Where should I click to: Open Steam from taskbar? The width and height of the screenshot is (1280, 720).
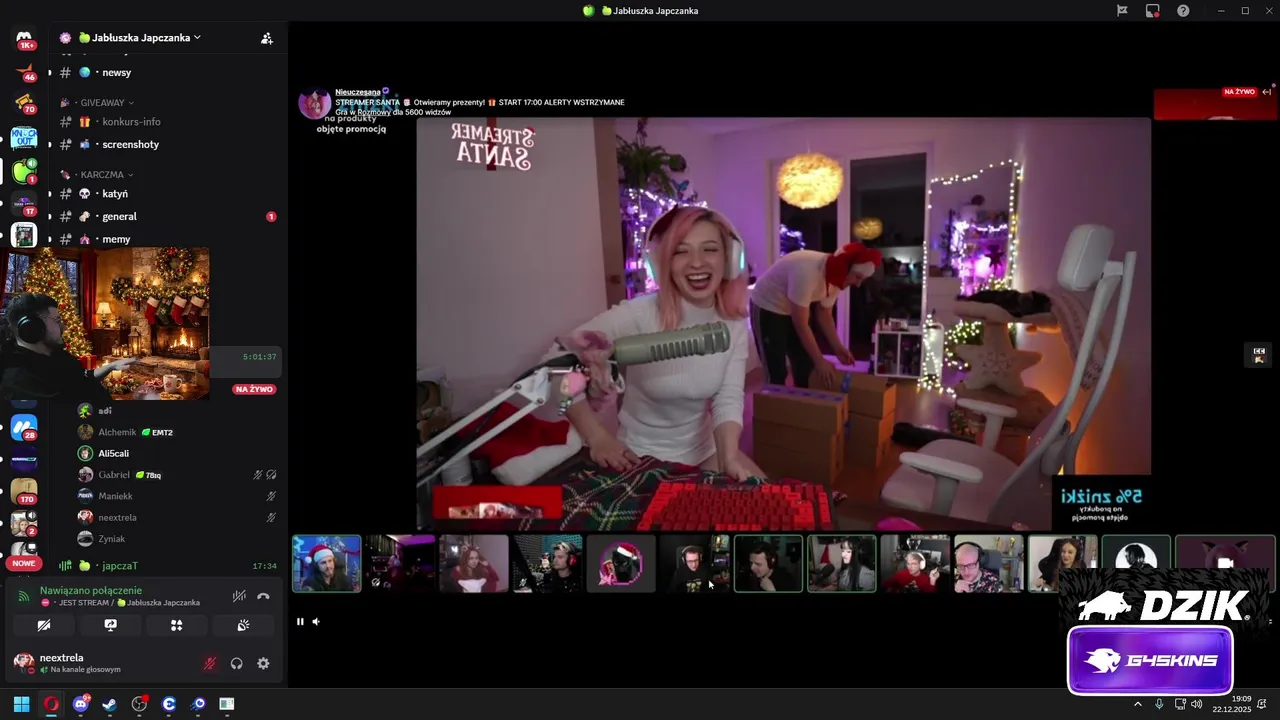point(109,704)
